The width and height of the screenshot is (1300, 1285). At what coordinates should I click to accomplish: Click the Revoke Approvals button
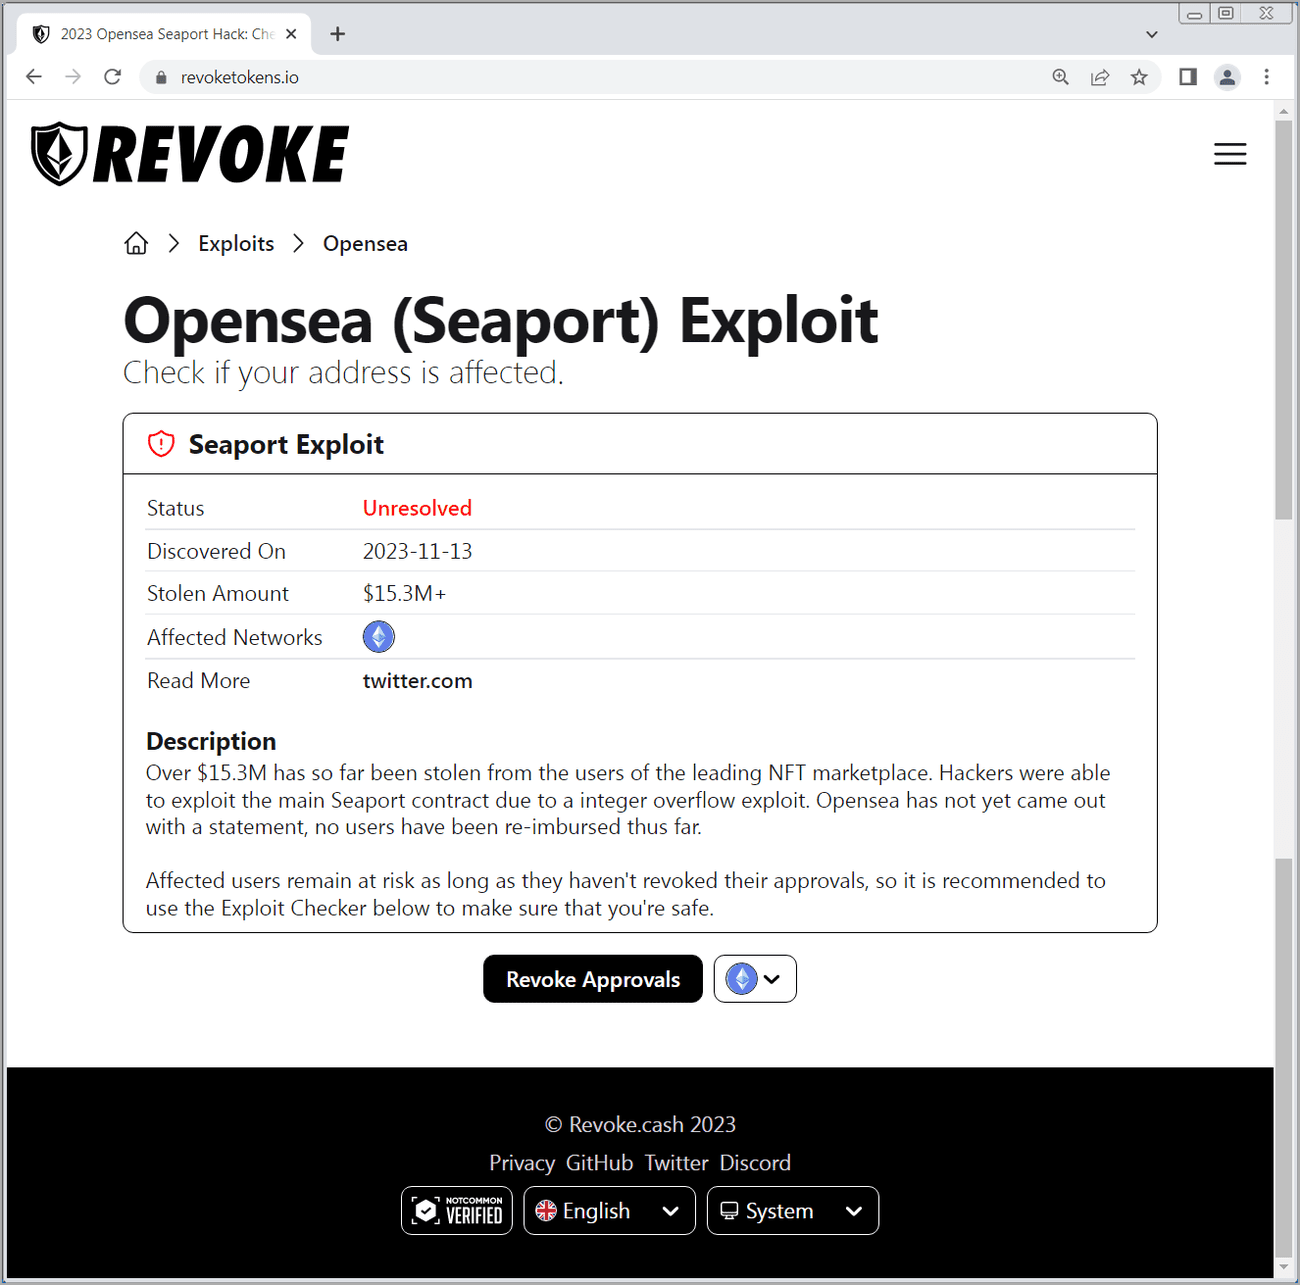[x=593, y=979]
